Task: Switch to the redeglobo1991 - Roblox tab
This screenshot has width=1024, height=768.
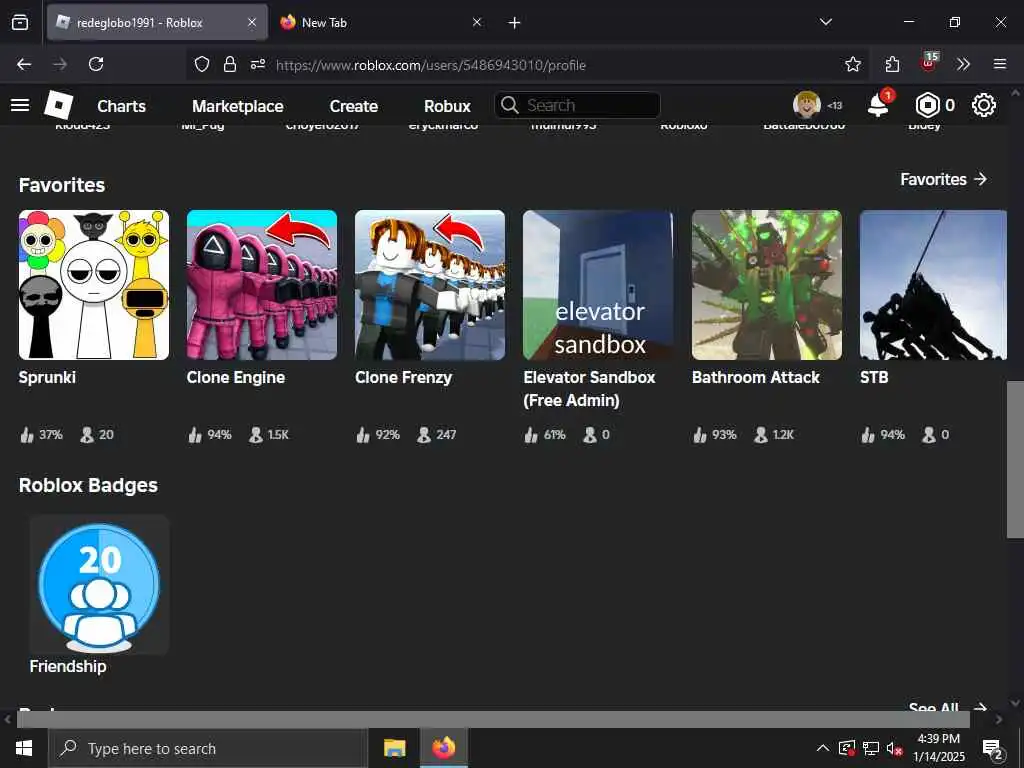Action: pos(157,23)
